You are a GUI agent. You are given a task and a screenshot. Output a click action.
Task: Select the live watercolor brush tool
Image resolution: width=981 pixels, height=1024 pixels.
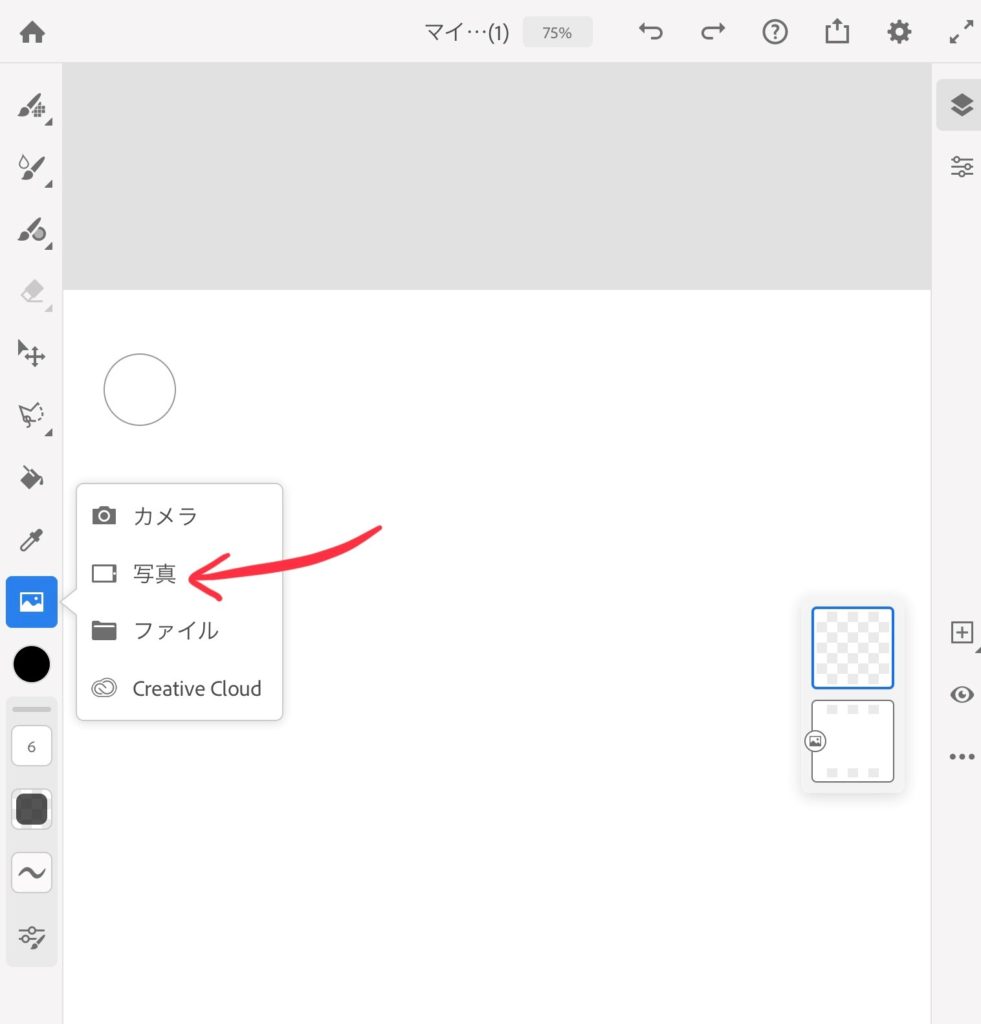(31, 168)
